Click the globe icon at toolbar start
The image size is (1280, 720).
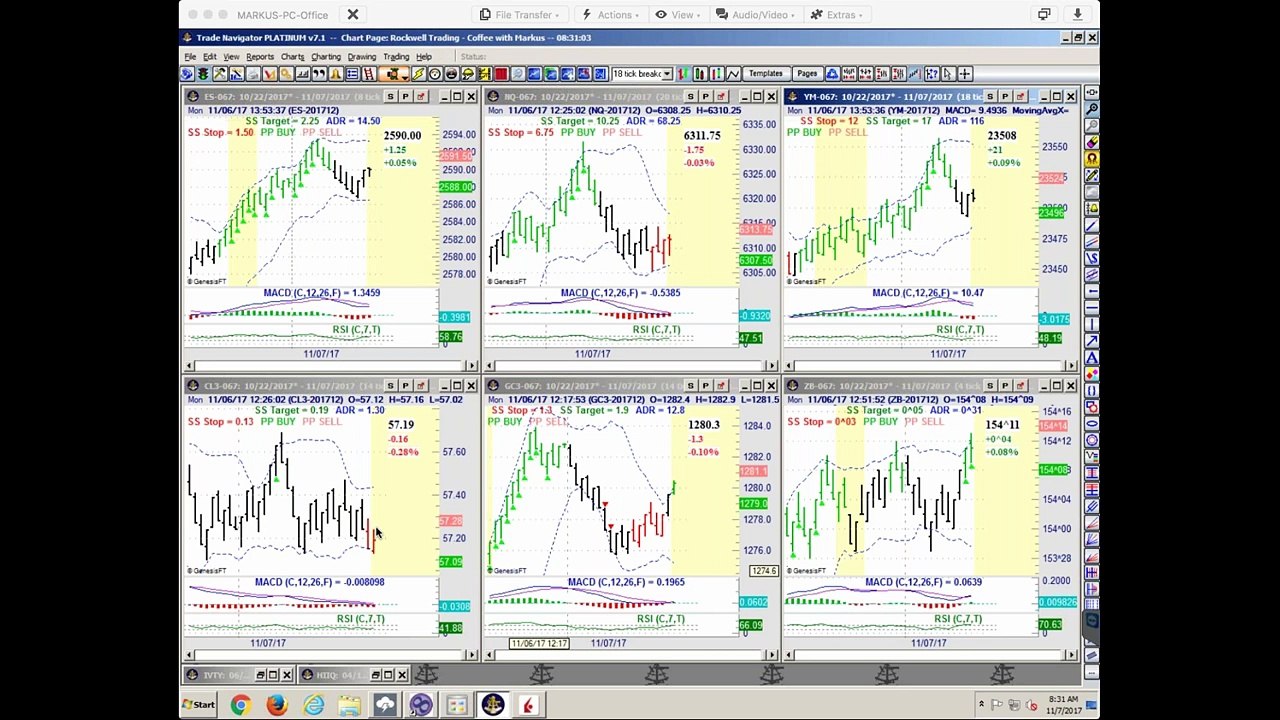[187, 74]
